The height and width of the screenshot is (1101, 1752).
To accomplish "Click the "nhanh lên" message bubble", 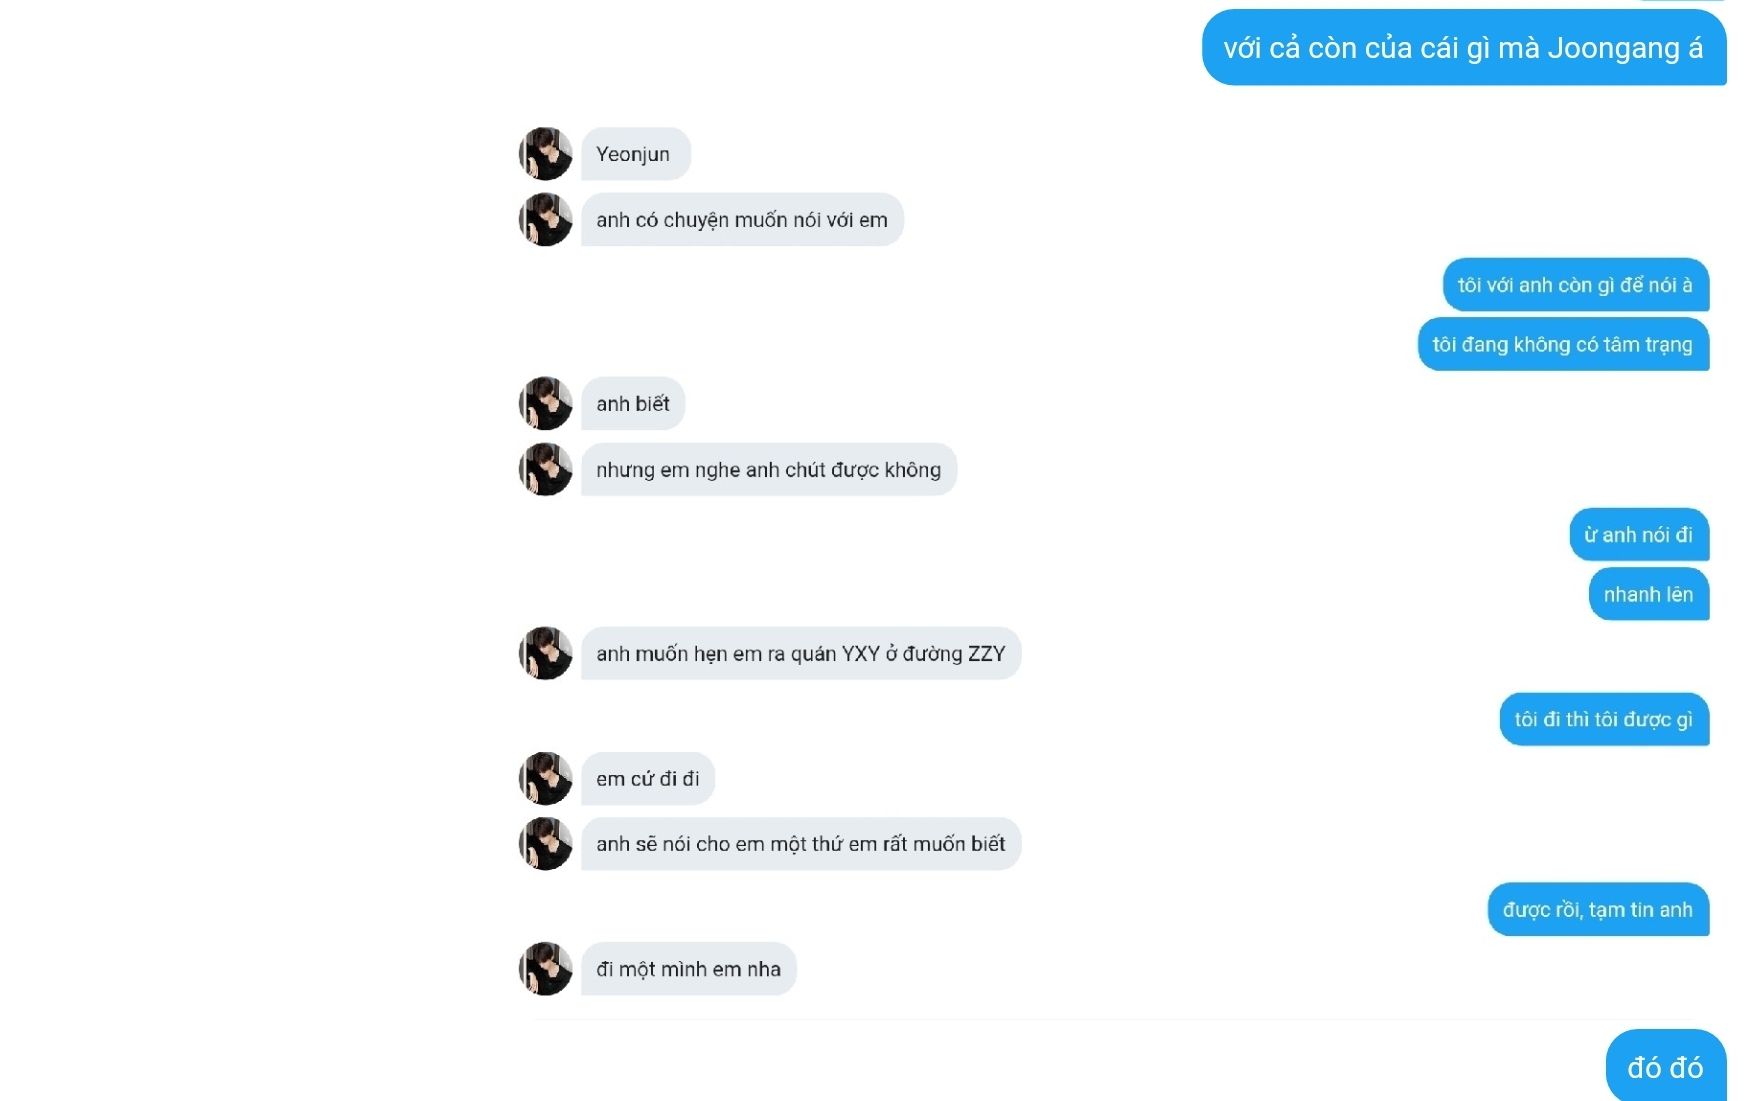I will pos(1648,595).
